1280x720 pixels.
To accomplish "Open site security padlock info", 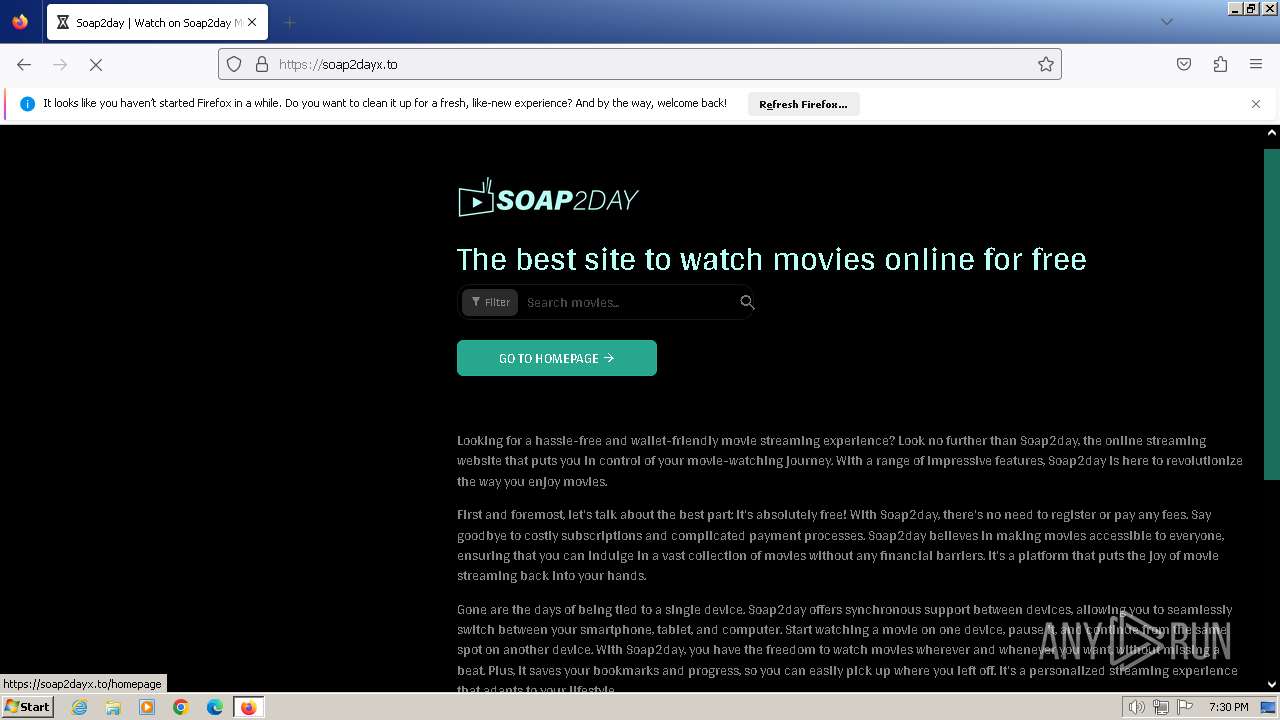I will (x=262, y=64).
